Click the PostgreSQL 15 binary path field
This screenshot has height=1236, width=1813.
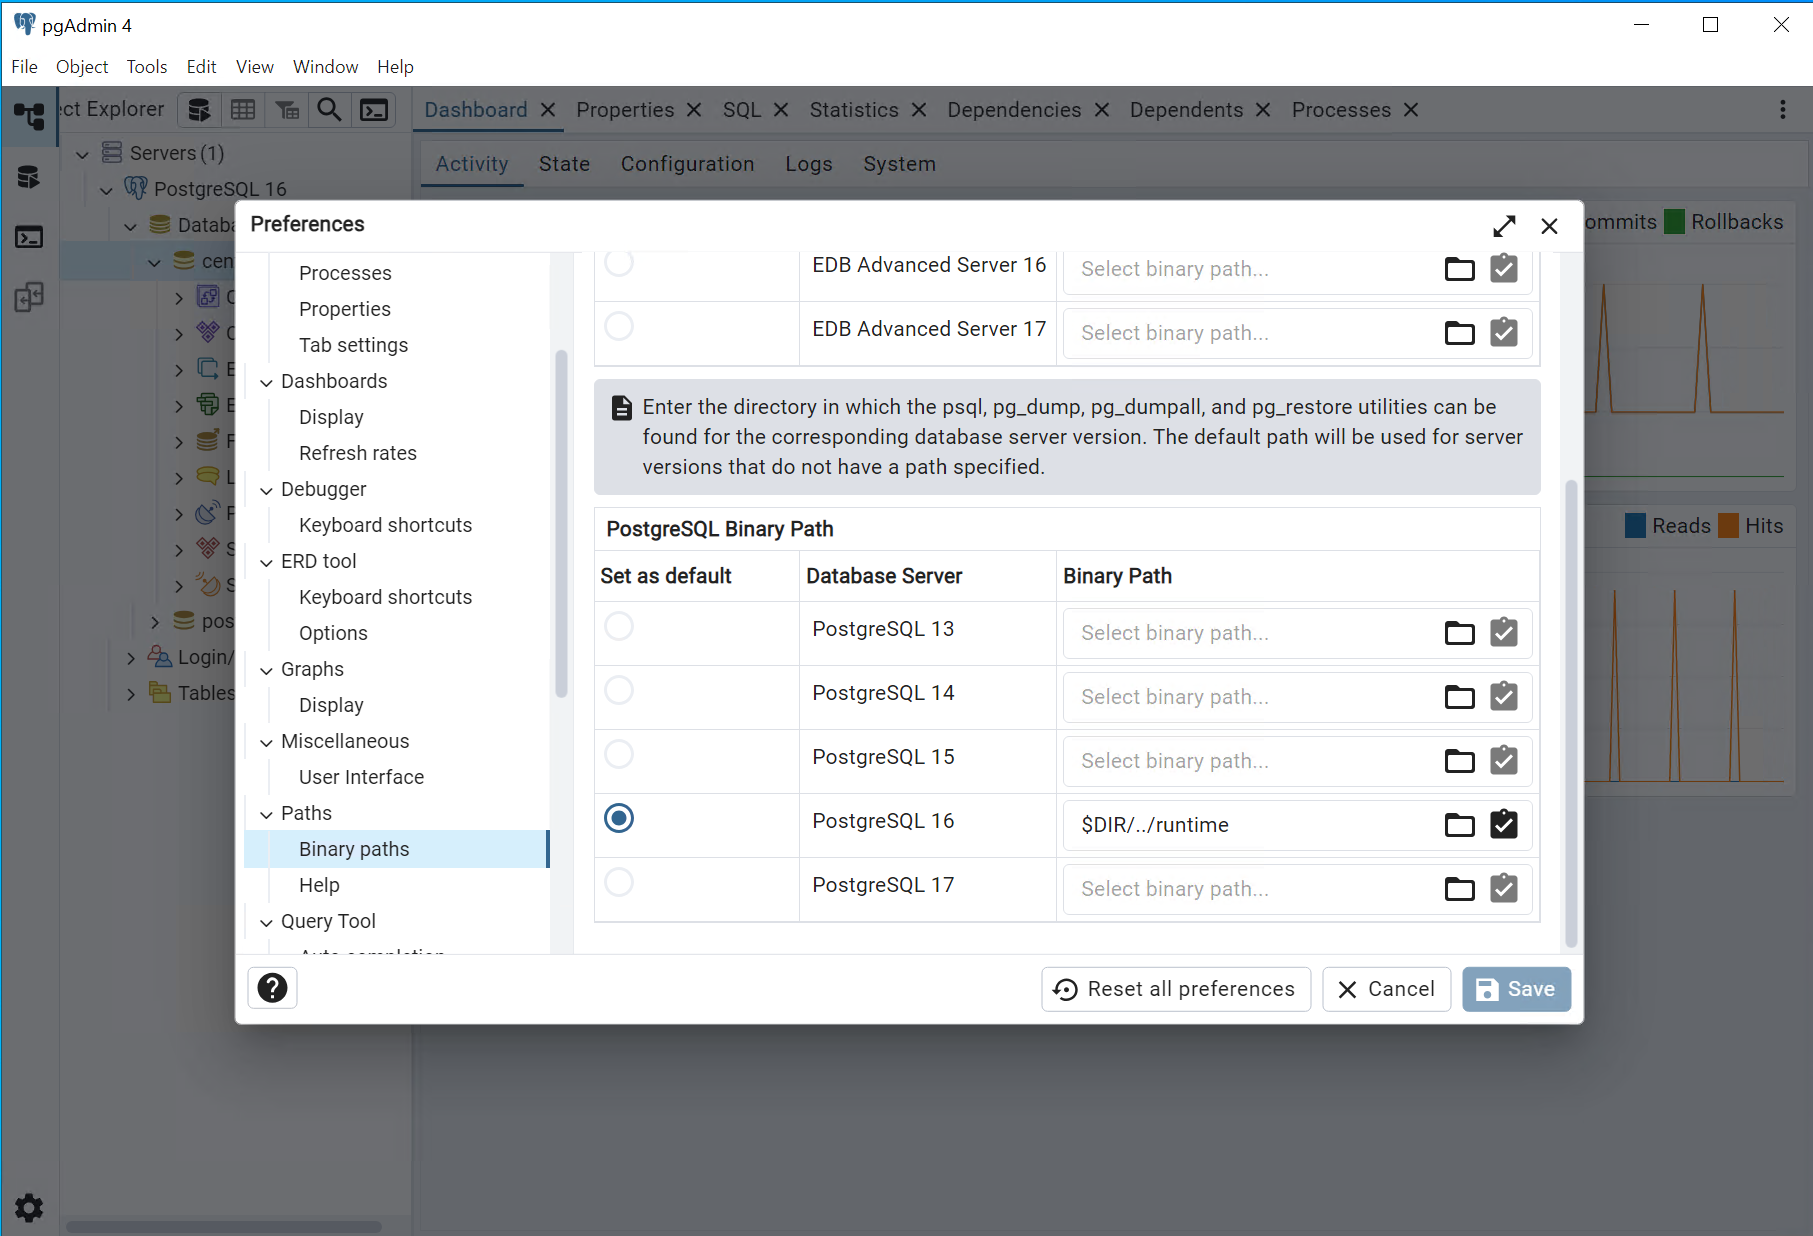(1250, 761)
